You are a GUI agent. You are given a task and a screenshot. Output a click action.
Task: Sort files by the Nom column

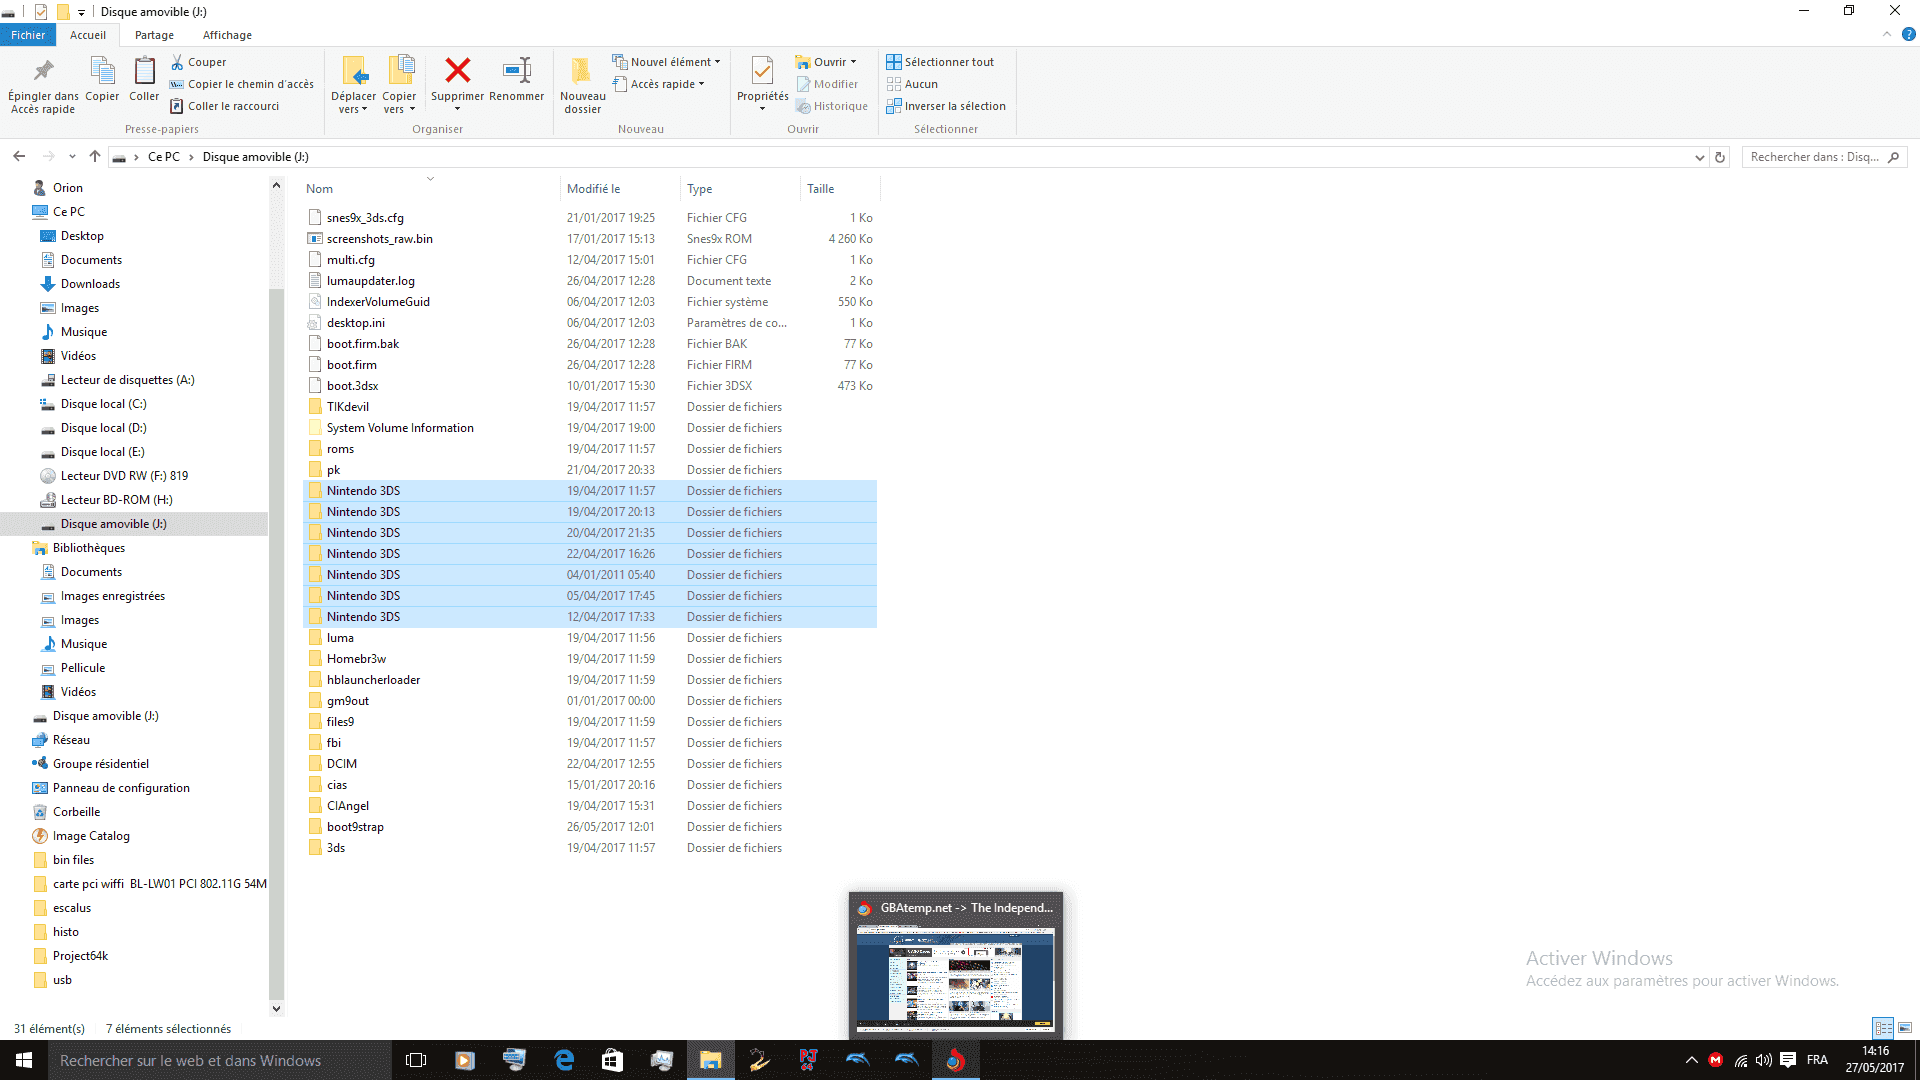coord(431,189)
